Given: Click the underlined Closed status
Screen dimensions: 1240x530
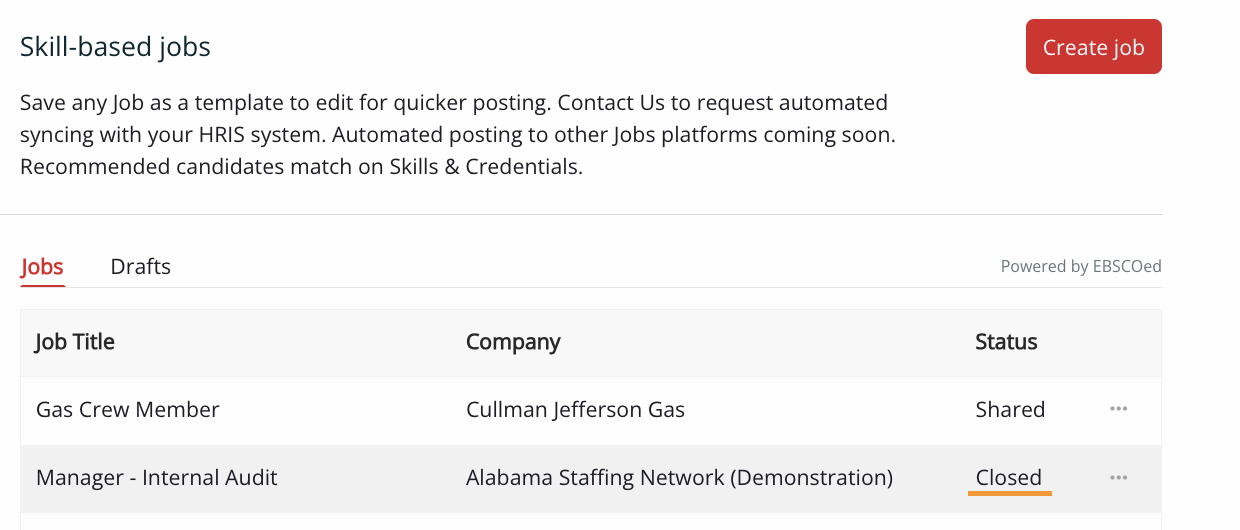Looking at the screenshot, I should pyautogui.click(x=1008, y=478).
